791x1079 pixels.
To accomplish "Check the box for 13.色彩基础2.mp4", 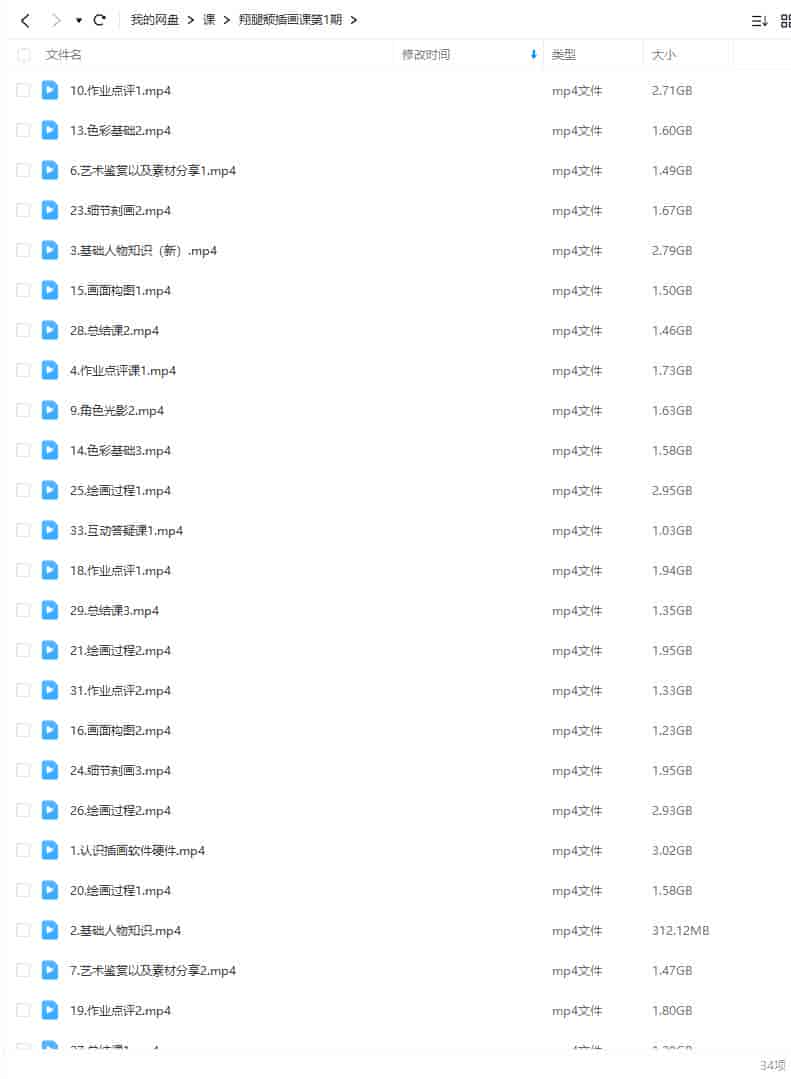I will pyautogui.click(x=23, y=130).
